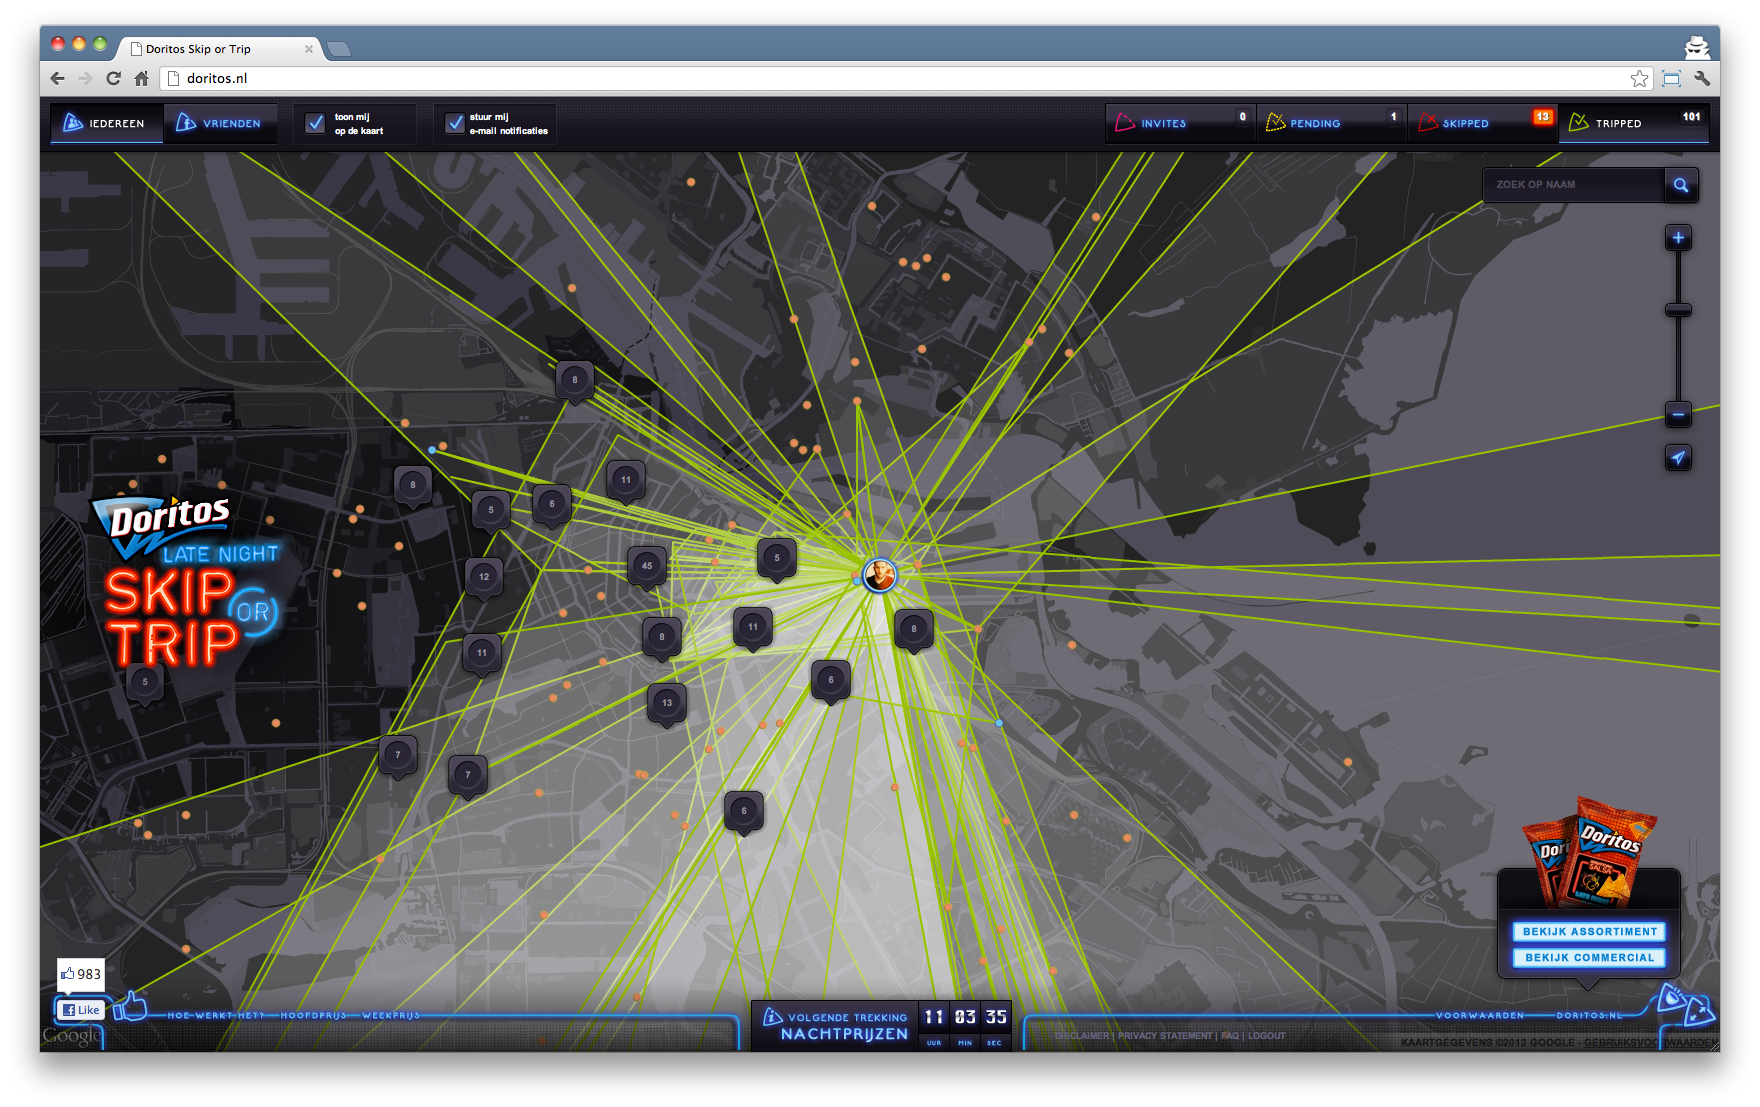The width and height of the screenshot is (1760, 1107).
Task: Open the Invites tab
Action: point(1180,123)
